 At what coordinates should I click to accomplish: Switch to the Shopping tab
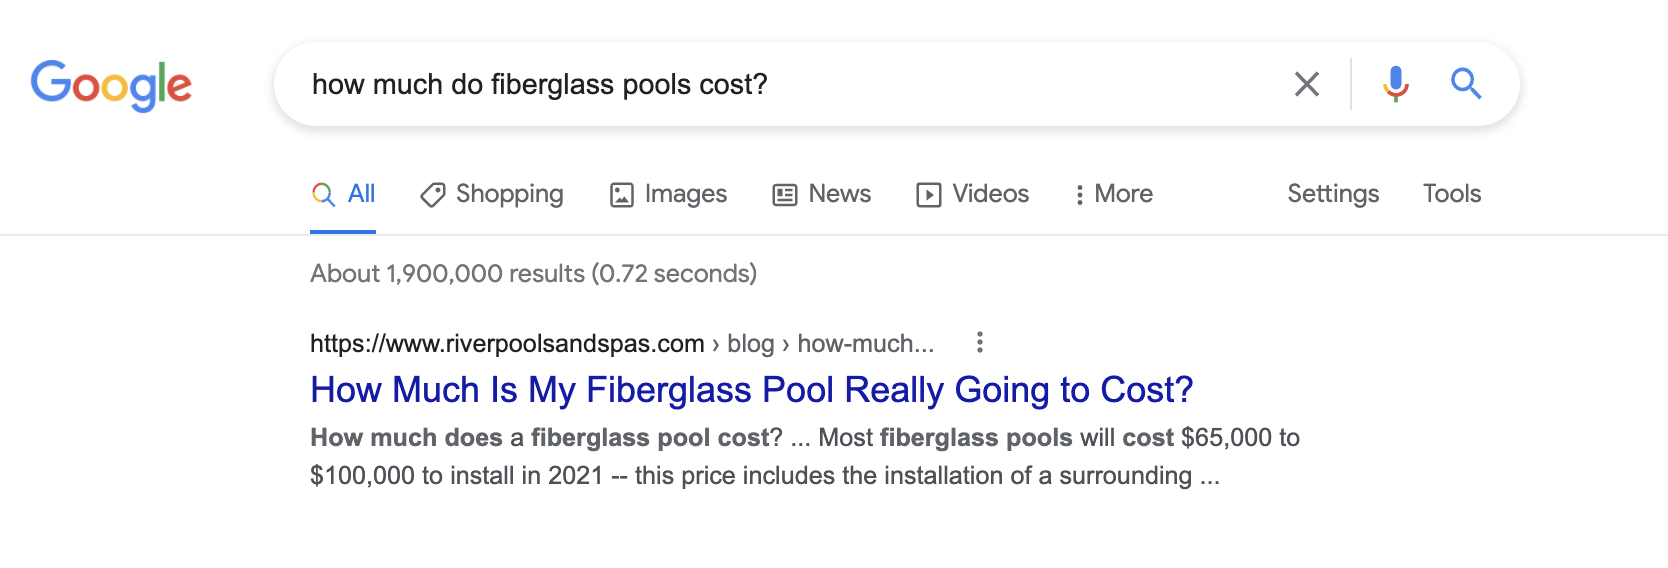pyautogui.click(x=509, y=194)
